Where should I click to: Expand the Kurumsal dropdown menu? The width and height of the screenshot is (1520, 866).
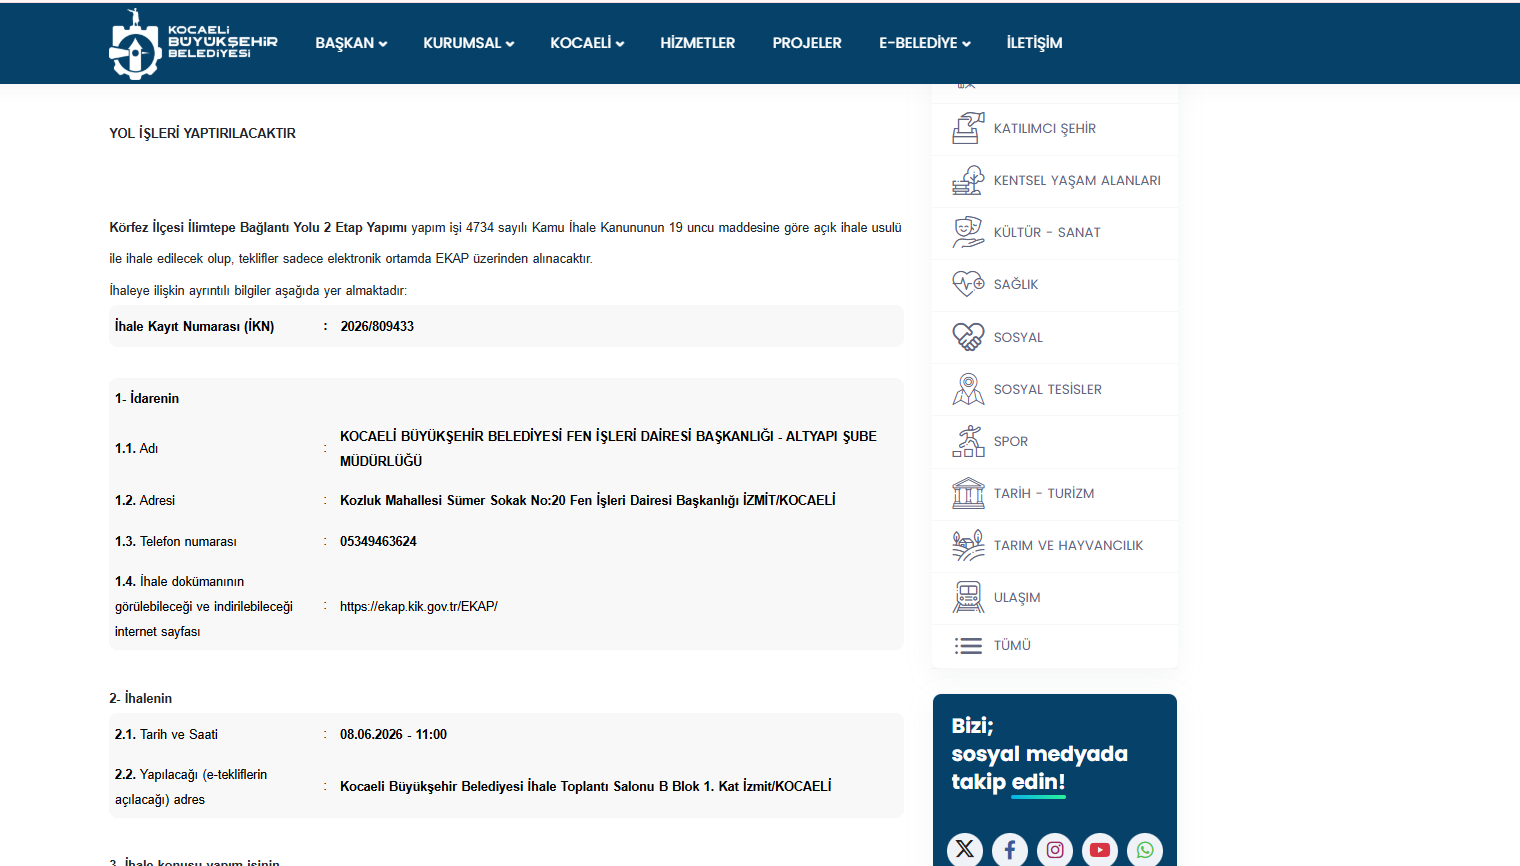point(469,43)
